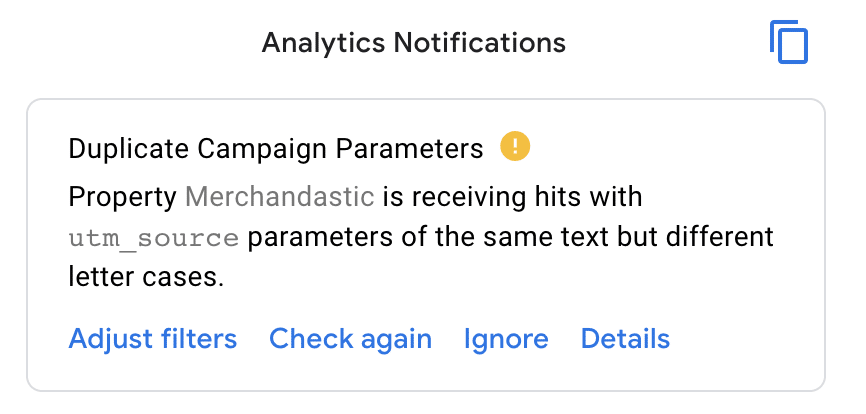The image size is (866, 414).
Task: Click the Merchandastic property name
Action: click(x=280, y=197)
